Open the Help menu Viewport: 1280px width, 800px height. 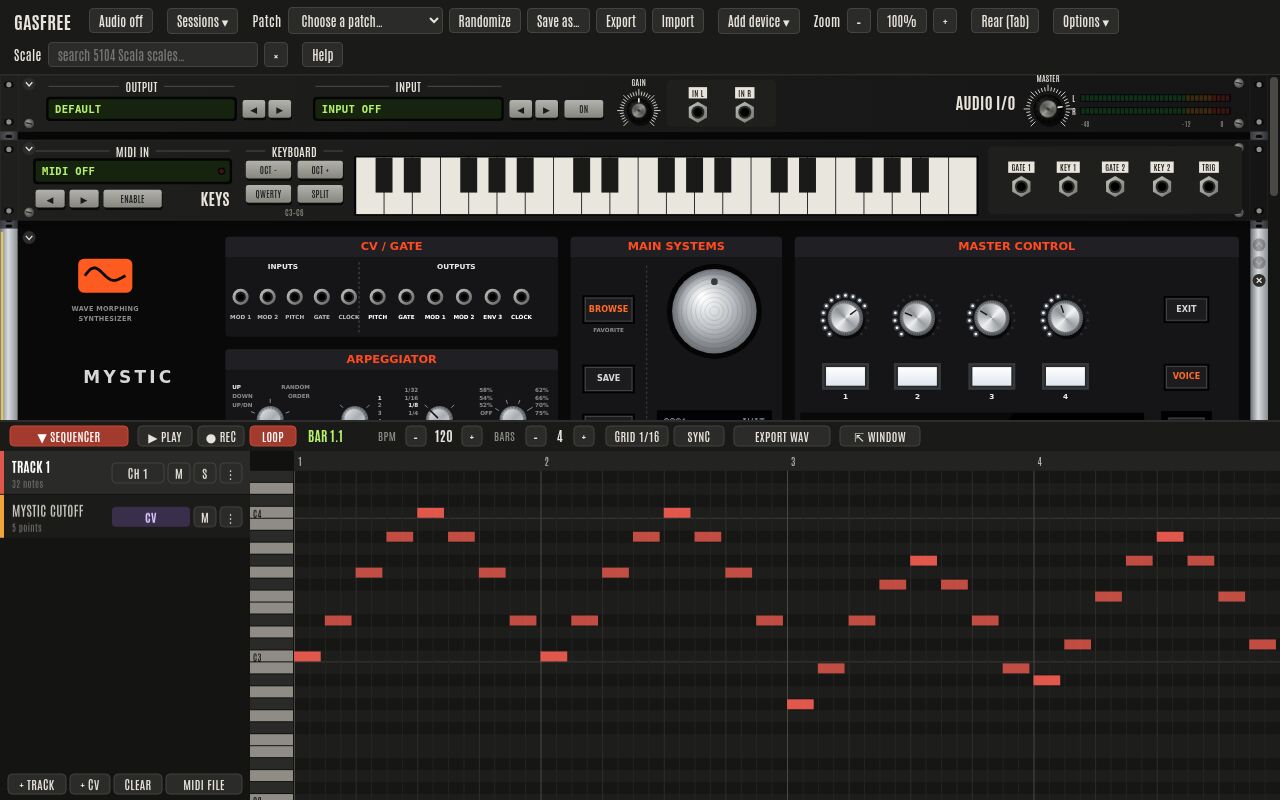click(x=322, y=55)
